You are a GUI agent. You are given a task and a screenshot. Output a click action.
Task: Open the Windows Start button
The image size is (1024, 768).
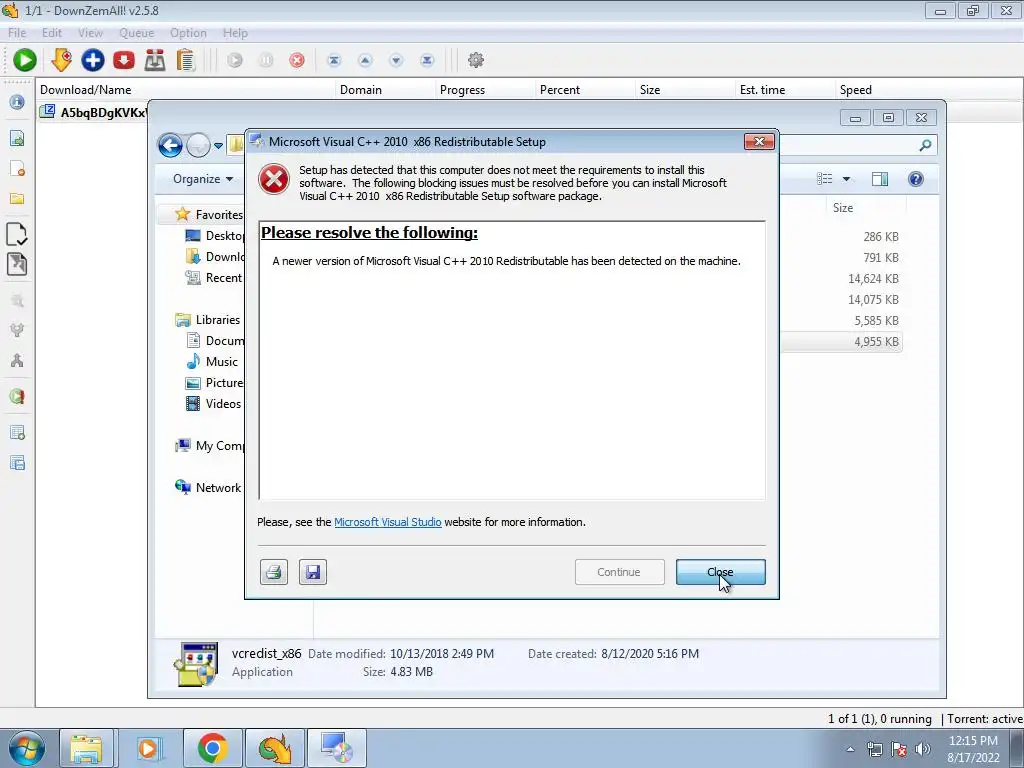coord(26,748)
